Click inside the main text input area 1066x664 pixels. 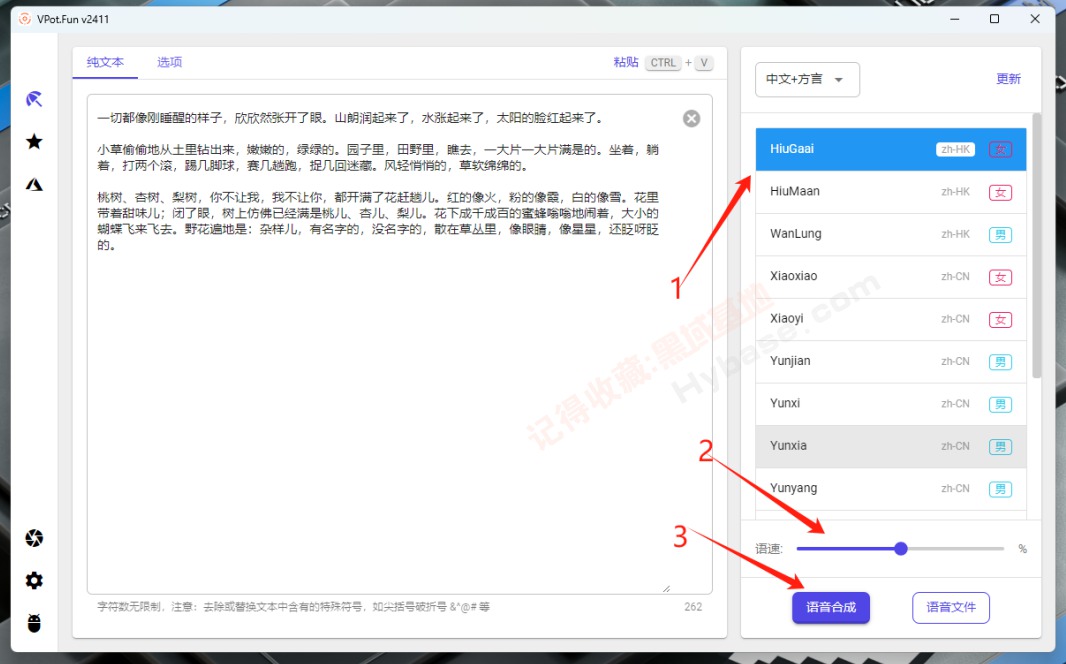point(400,344)
